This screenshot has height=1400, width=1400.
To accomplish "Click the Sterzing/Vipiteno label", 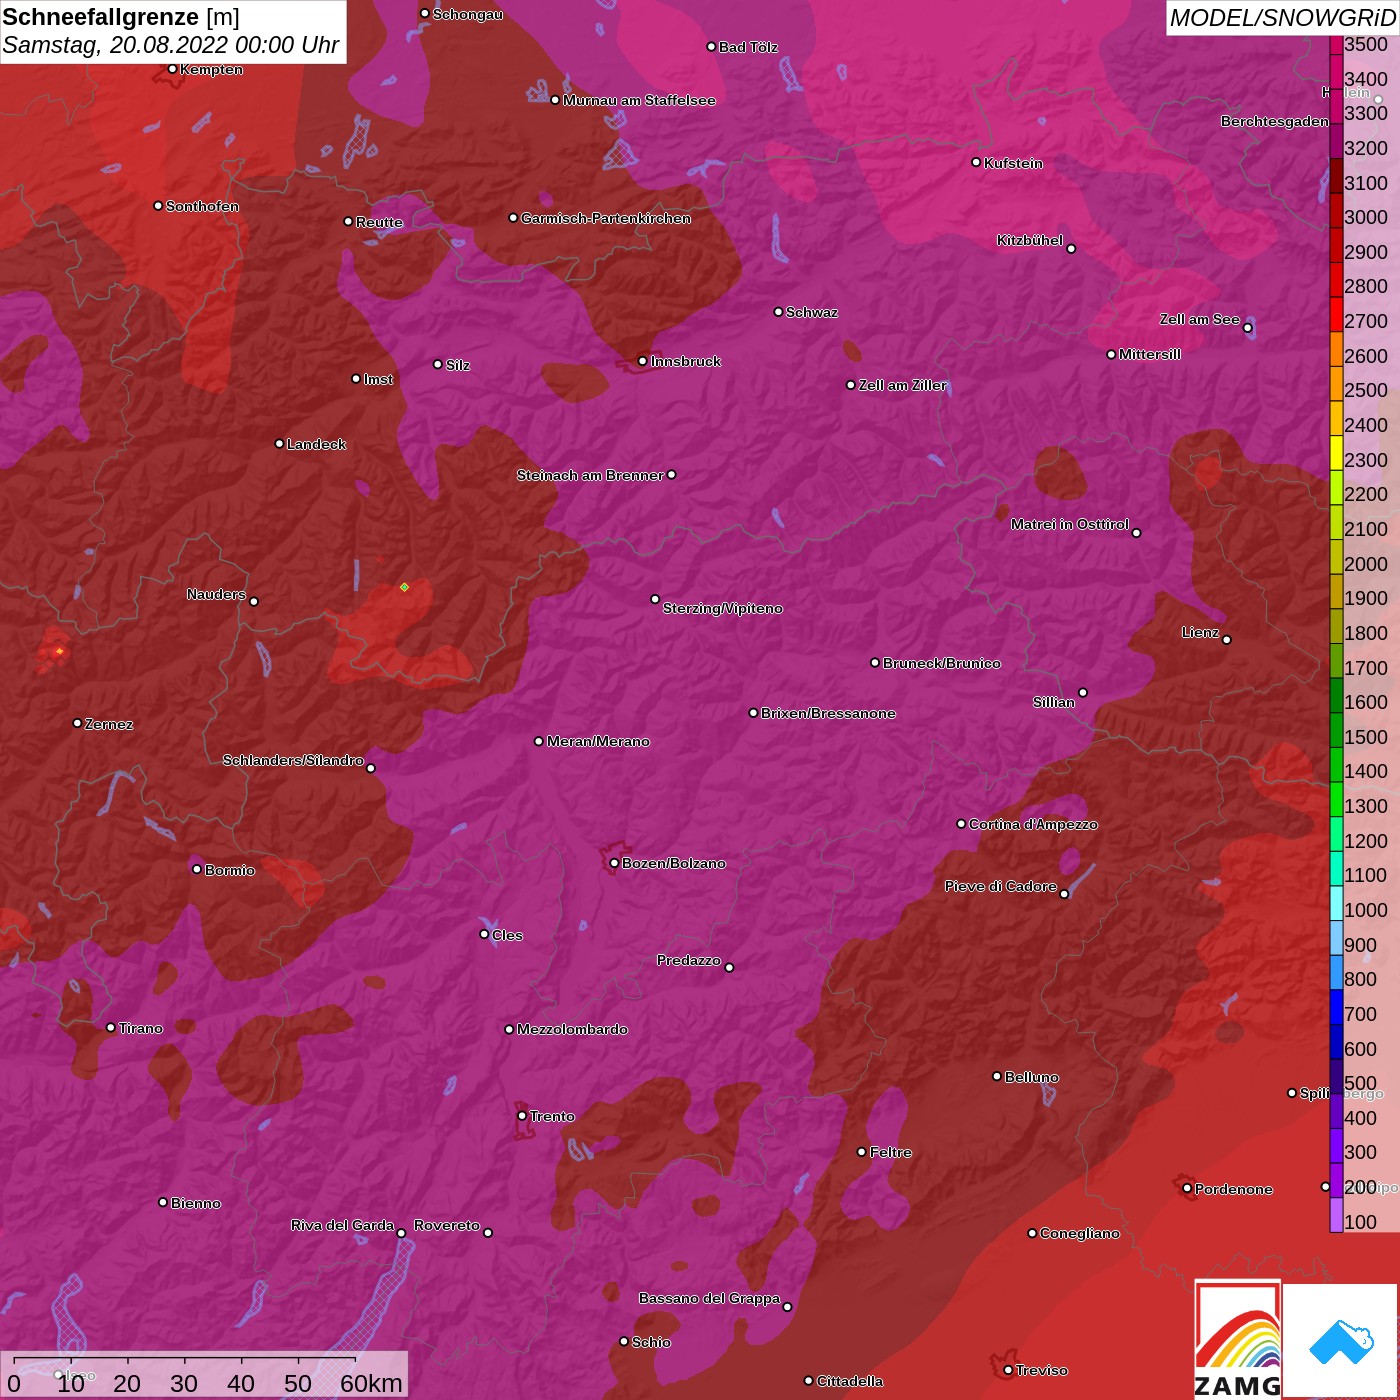I will tap(723, 608).
